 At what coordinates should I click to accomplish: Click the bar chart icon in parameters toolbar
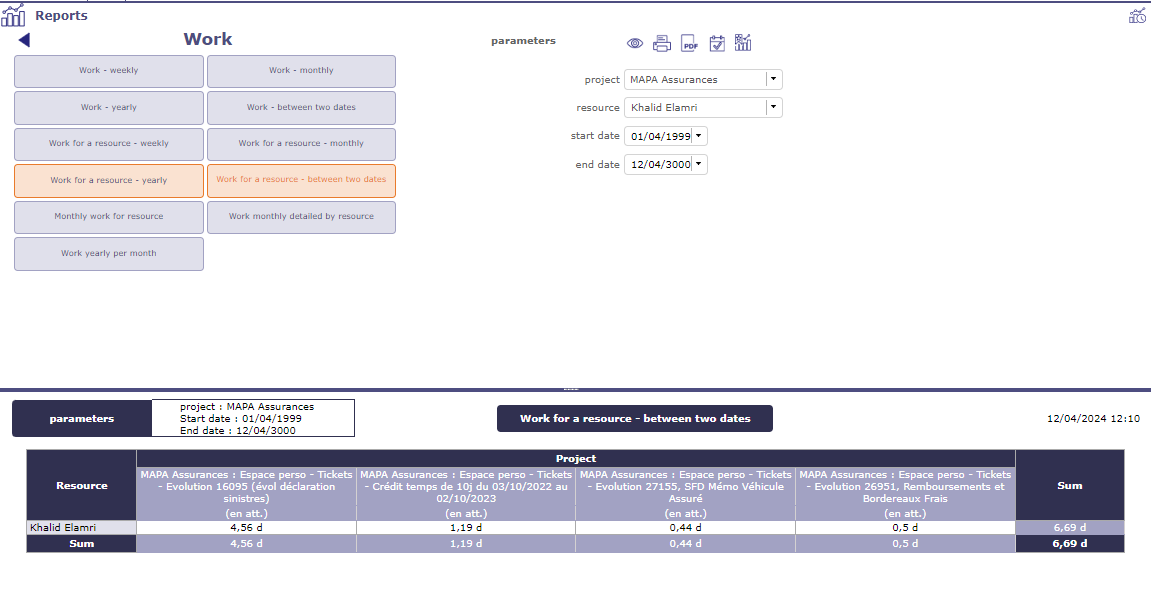pyautogui.click(x=743, y=43)
